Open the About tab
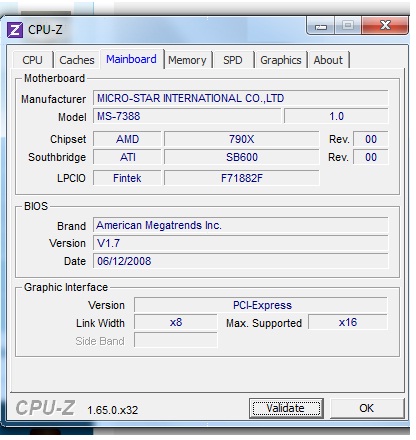416x440 pixels. click(328, 60)
